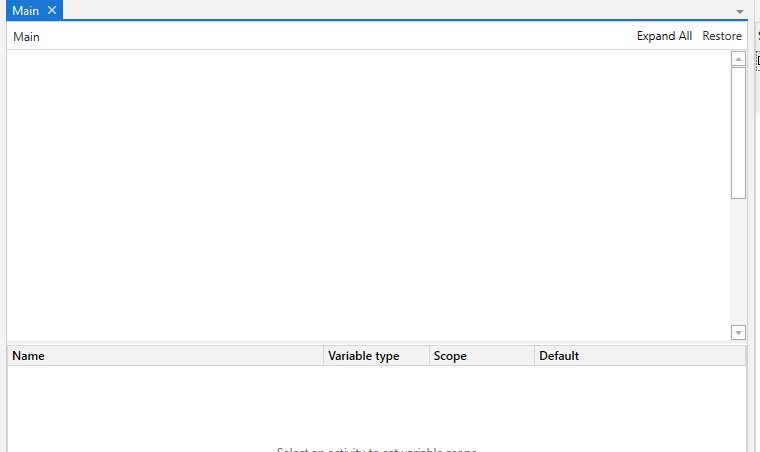Click Restore in the designer header

tap(722, 36)
